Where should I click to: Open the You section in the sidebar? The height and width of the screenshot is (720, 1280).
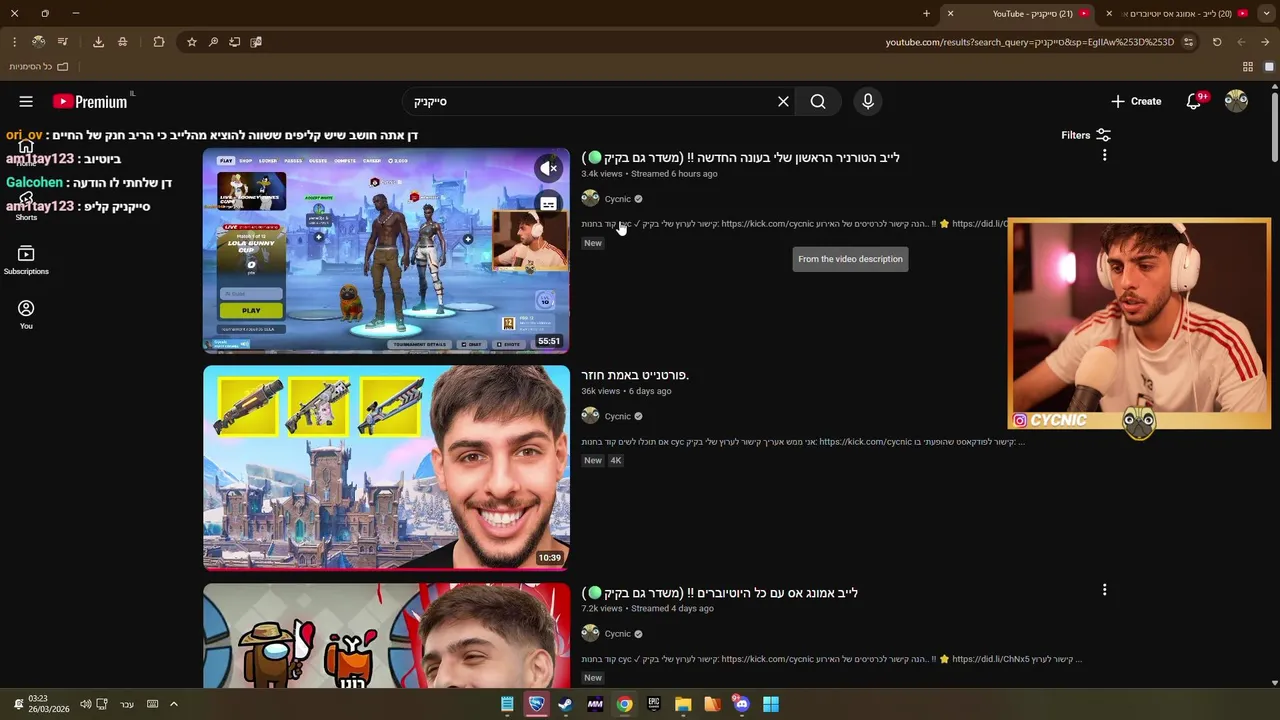pyautogui.click(x=26, y=315)
